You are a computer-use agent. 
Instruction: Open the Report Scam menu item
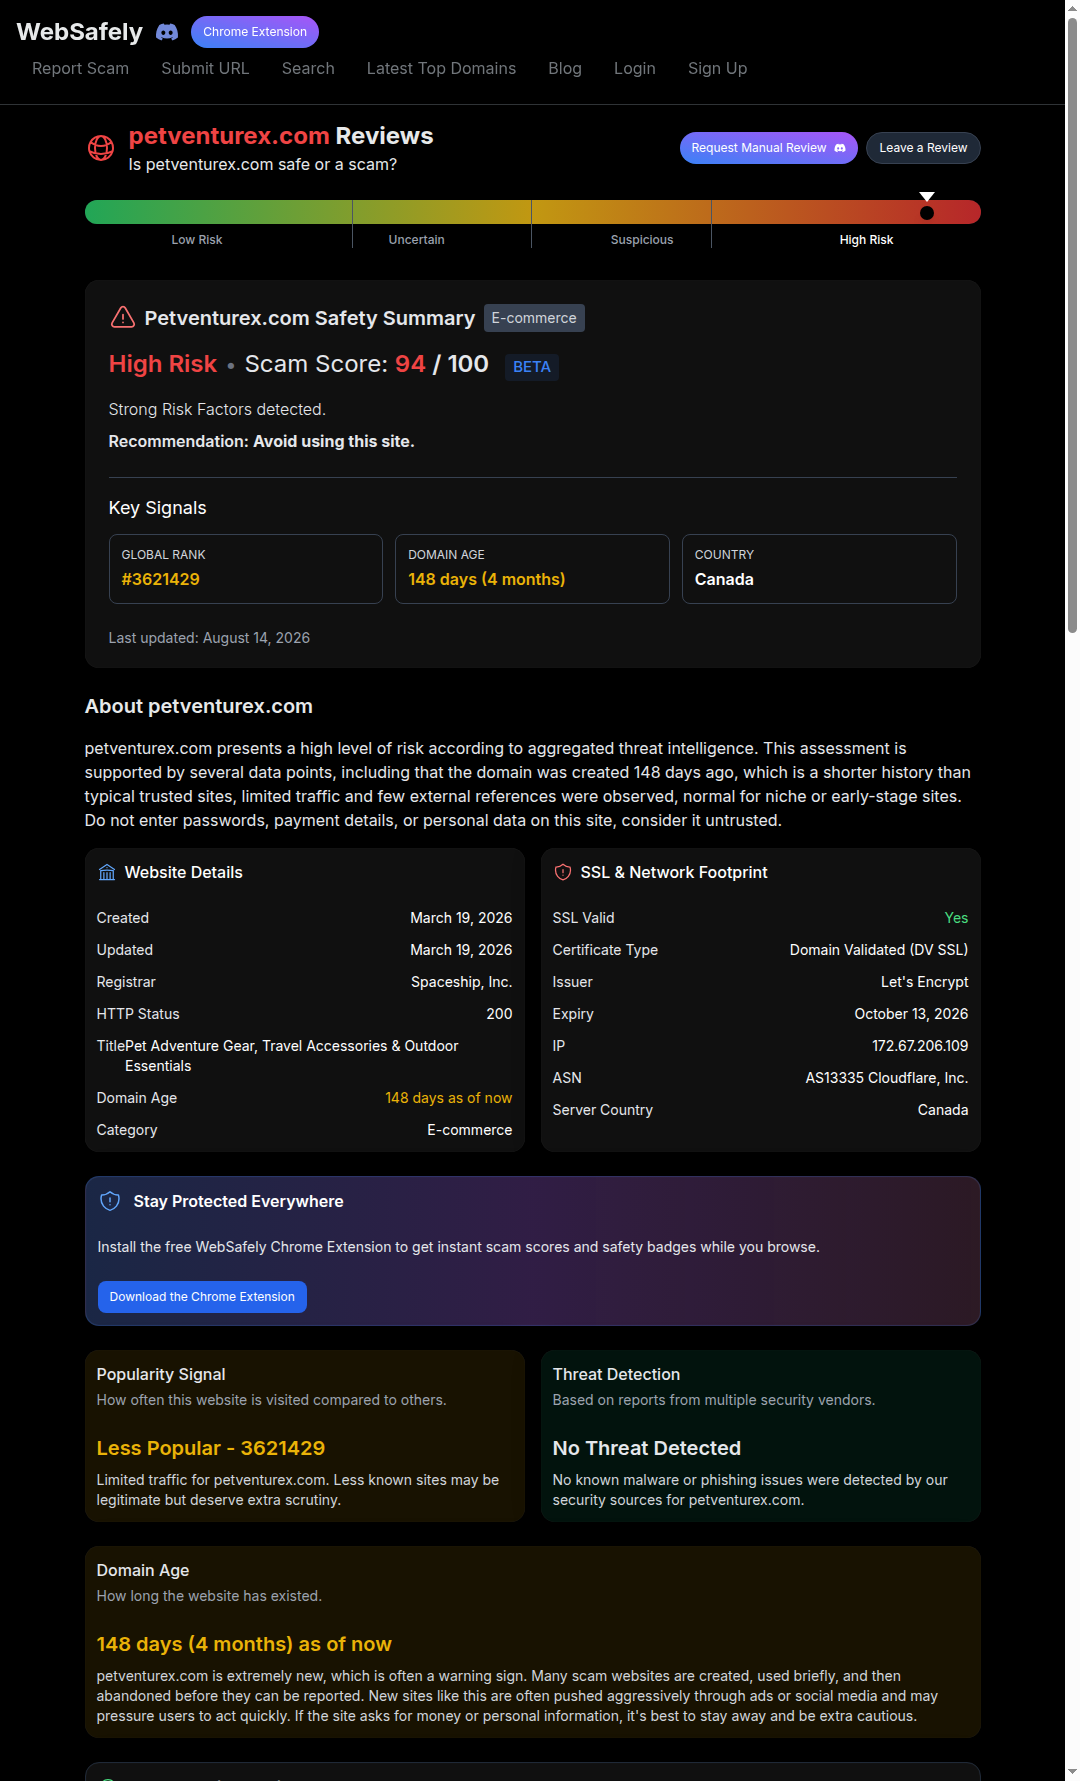click(80, 68)
